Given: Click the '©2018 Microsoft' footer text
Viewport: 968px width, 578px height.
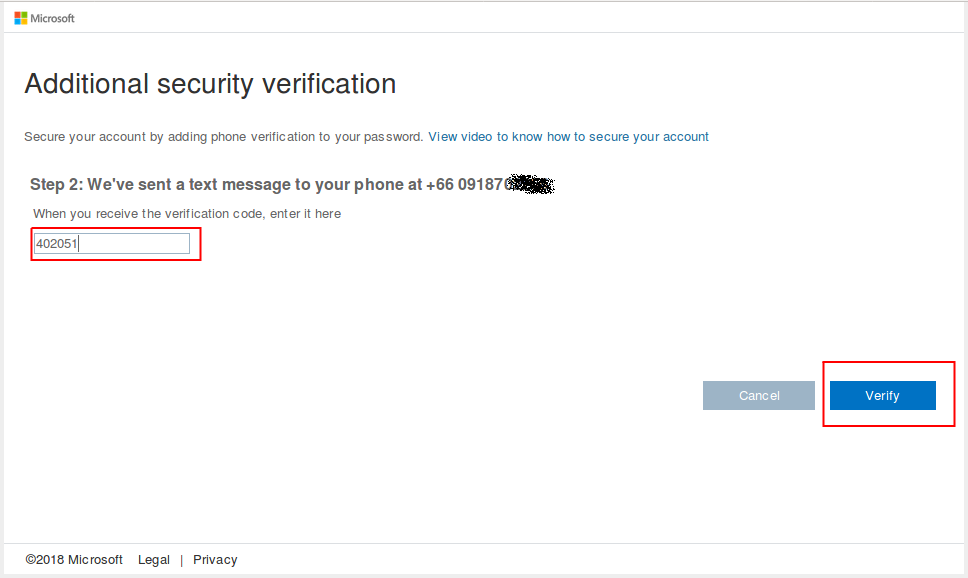Looking at the screenshot, I should point(74,560).
